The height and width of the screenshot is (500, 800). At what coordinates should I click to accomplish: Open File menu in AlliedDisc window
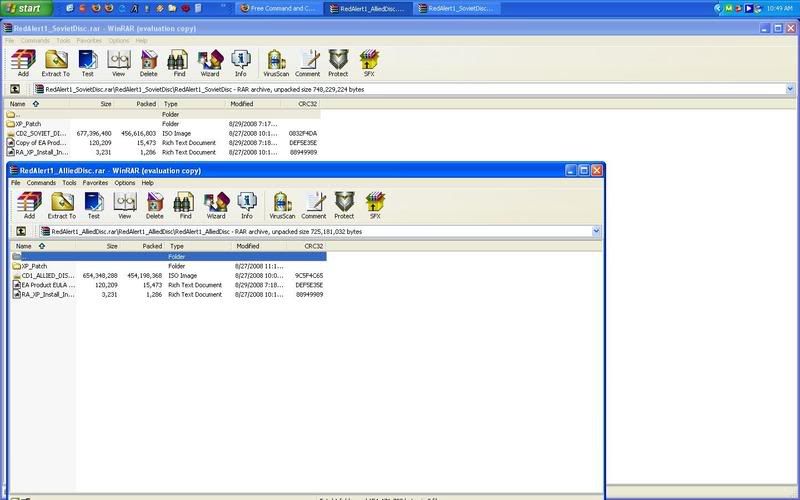coord(15,183)
